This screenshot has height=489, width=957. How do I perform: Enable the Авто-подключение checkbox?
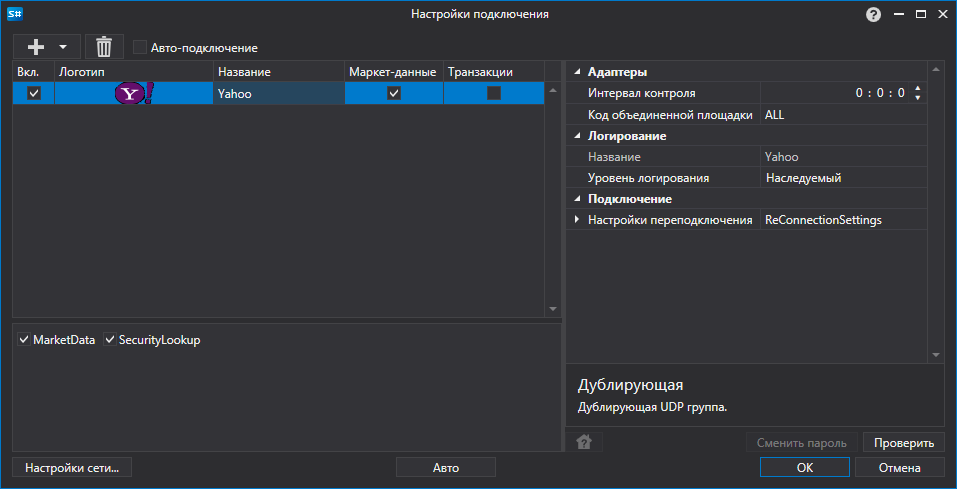click(x=140, y=47)
